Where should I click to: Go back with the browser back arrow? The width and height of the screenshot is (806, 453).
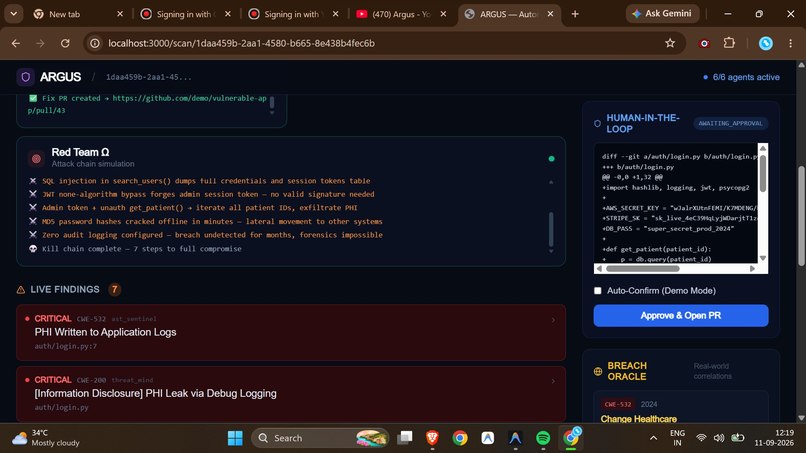(x=16, y=43)
